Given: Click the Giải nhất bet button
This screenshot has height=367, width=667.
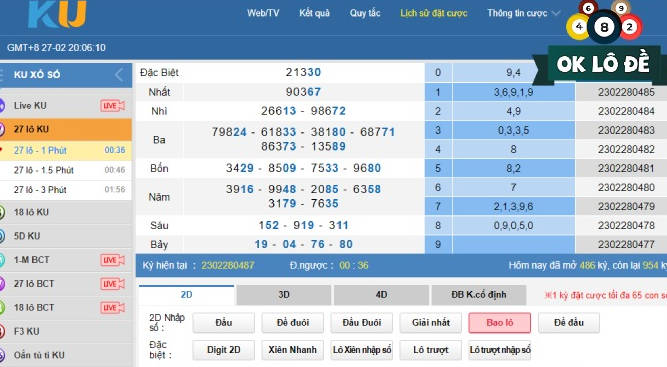Looking at the screenshot, I should tap(430, 323).
